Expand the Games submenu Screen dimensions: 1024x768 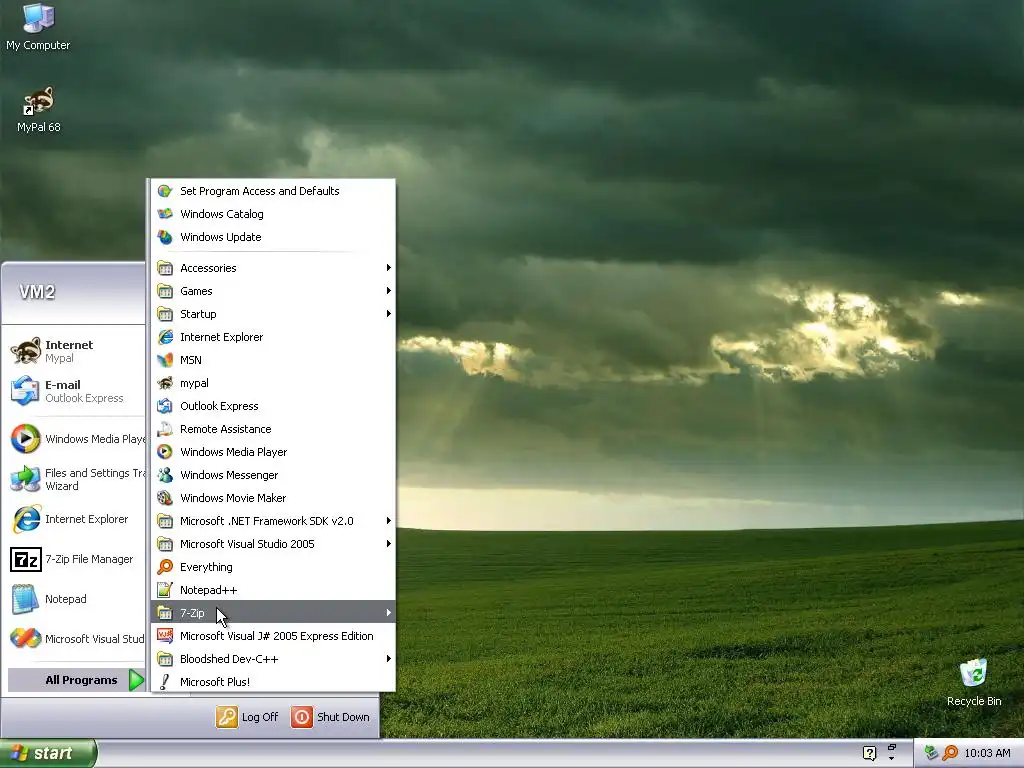tap(274, 291)
